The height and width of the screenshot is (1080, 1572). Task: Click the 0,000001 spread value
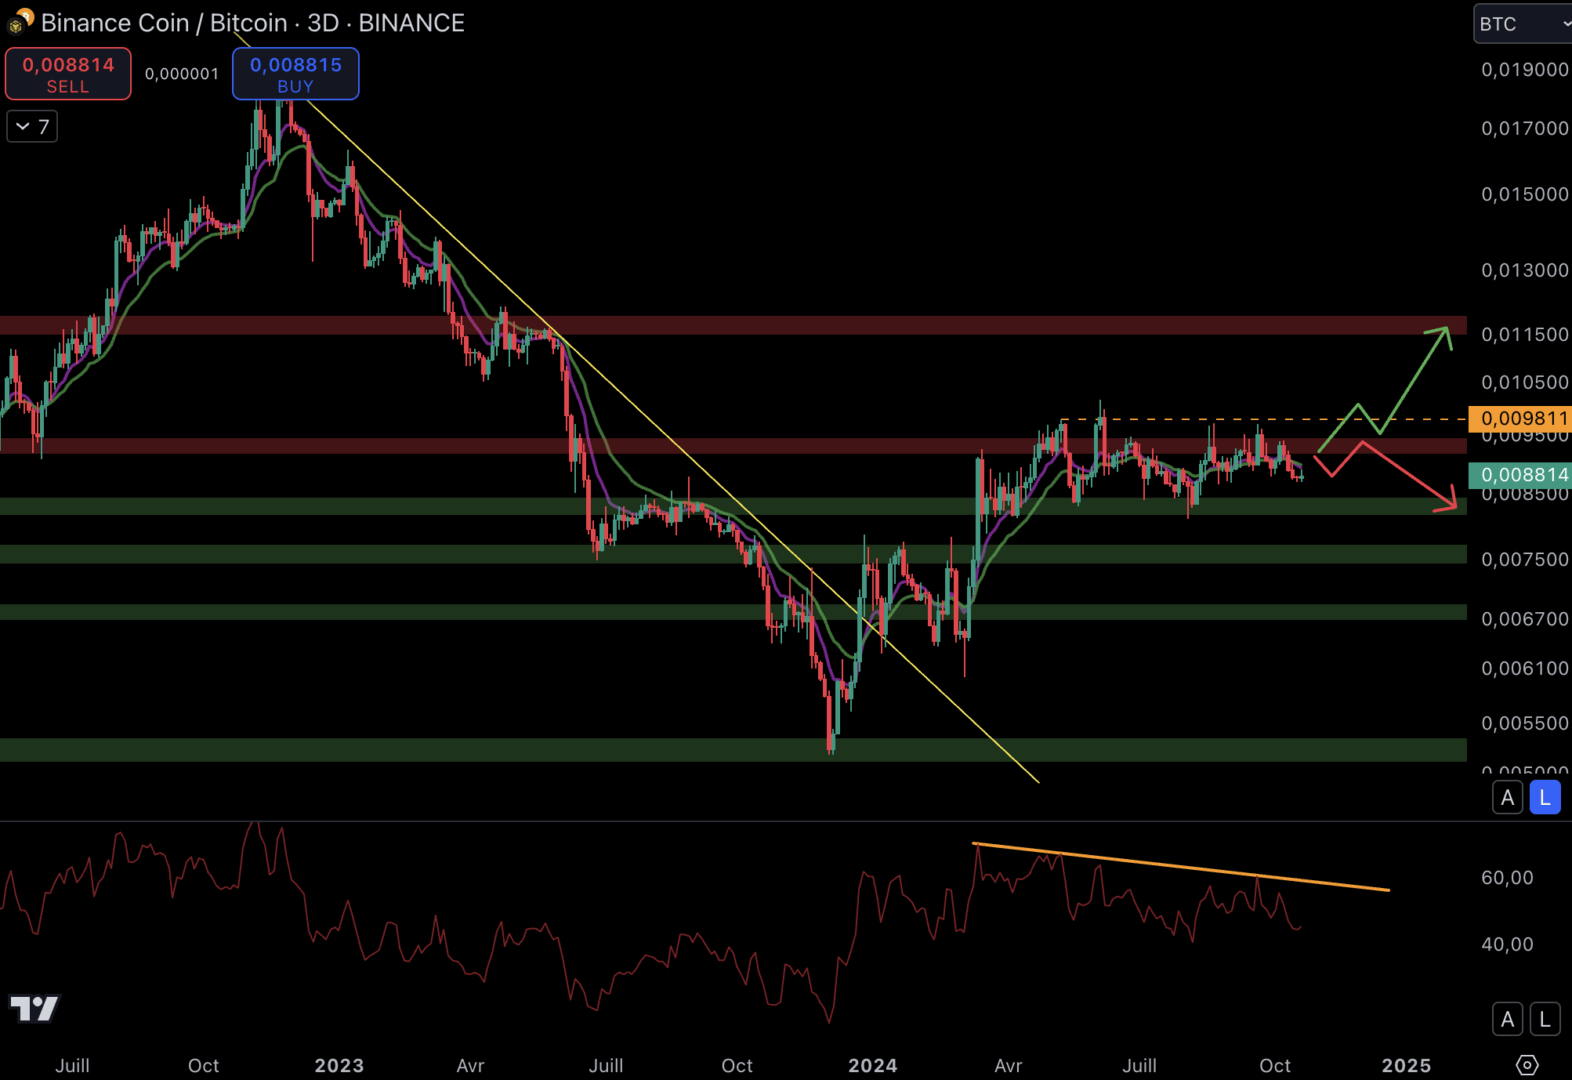point(182,74)
